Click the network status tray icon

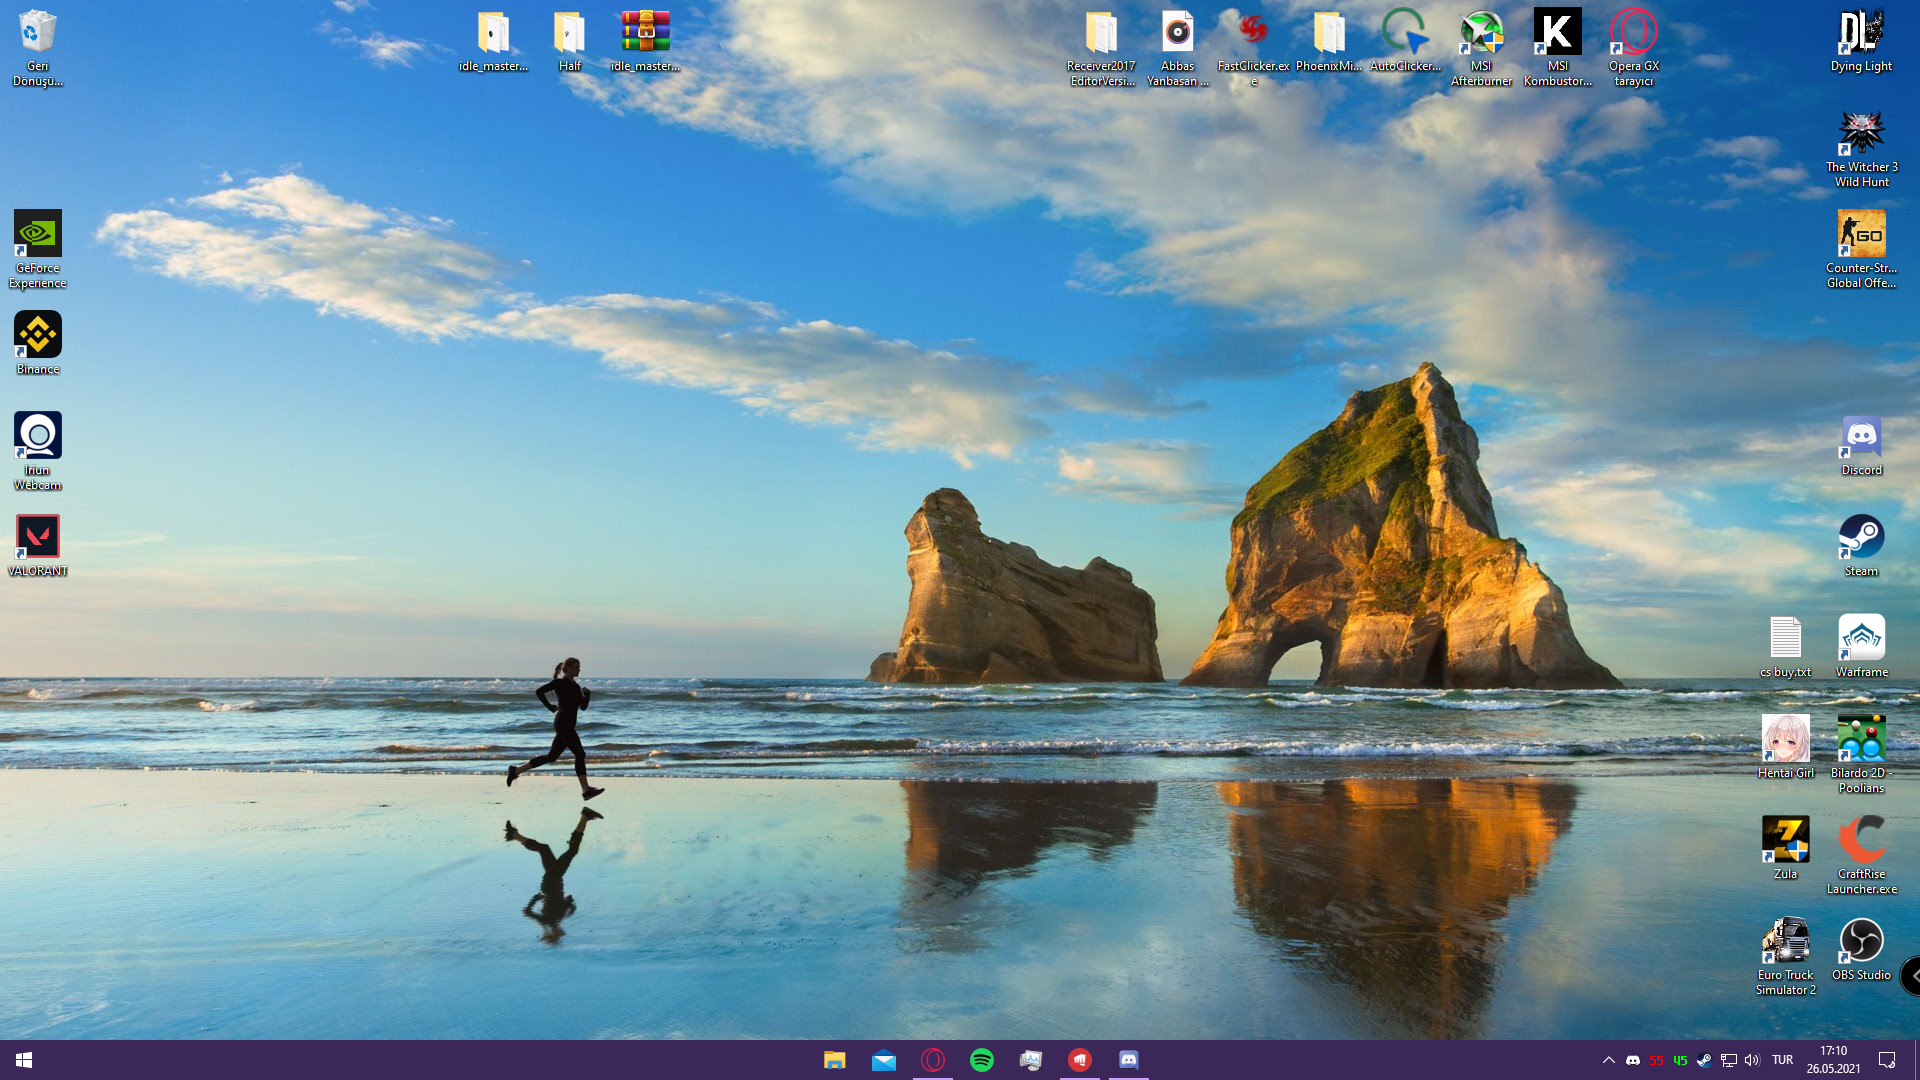pos(1728,1060)
